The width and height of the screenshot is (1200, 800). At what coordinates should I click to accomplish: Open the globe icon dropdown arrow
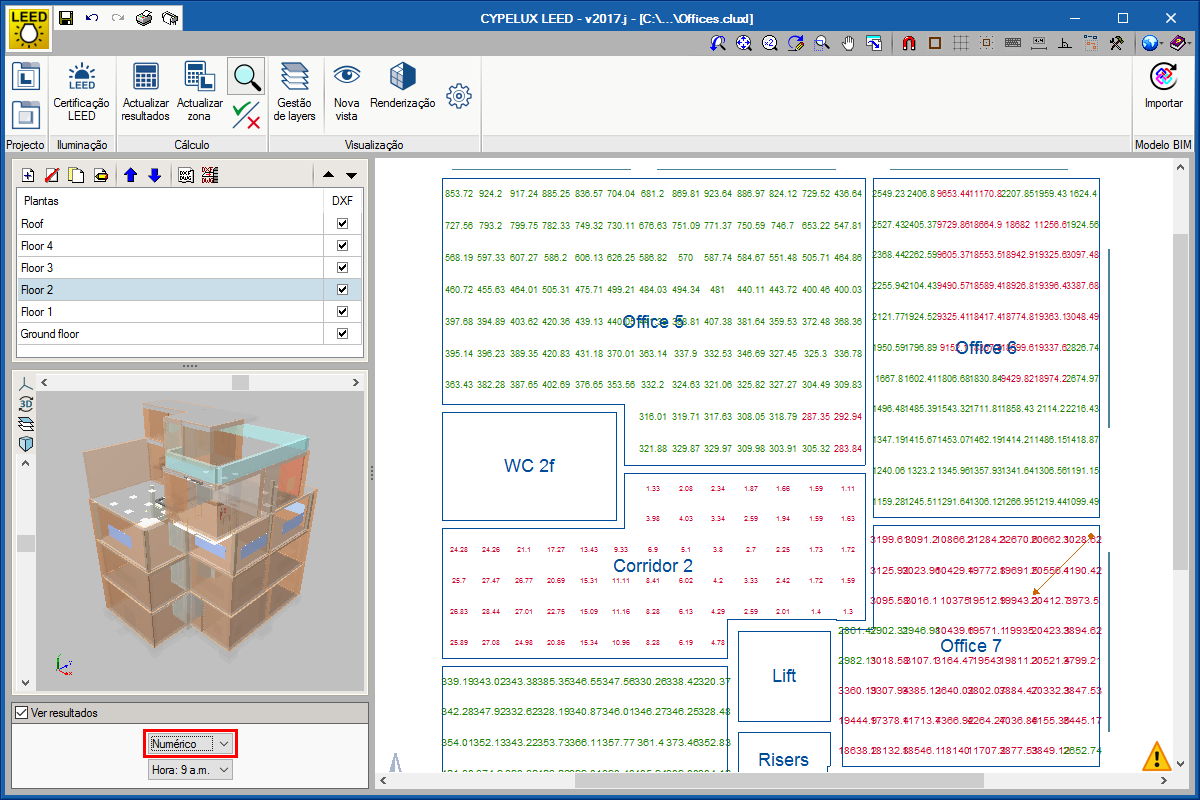[x=1161, y=43]
